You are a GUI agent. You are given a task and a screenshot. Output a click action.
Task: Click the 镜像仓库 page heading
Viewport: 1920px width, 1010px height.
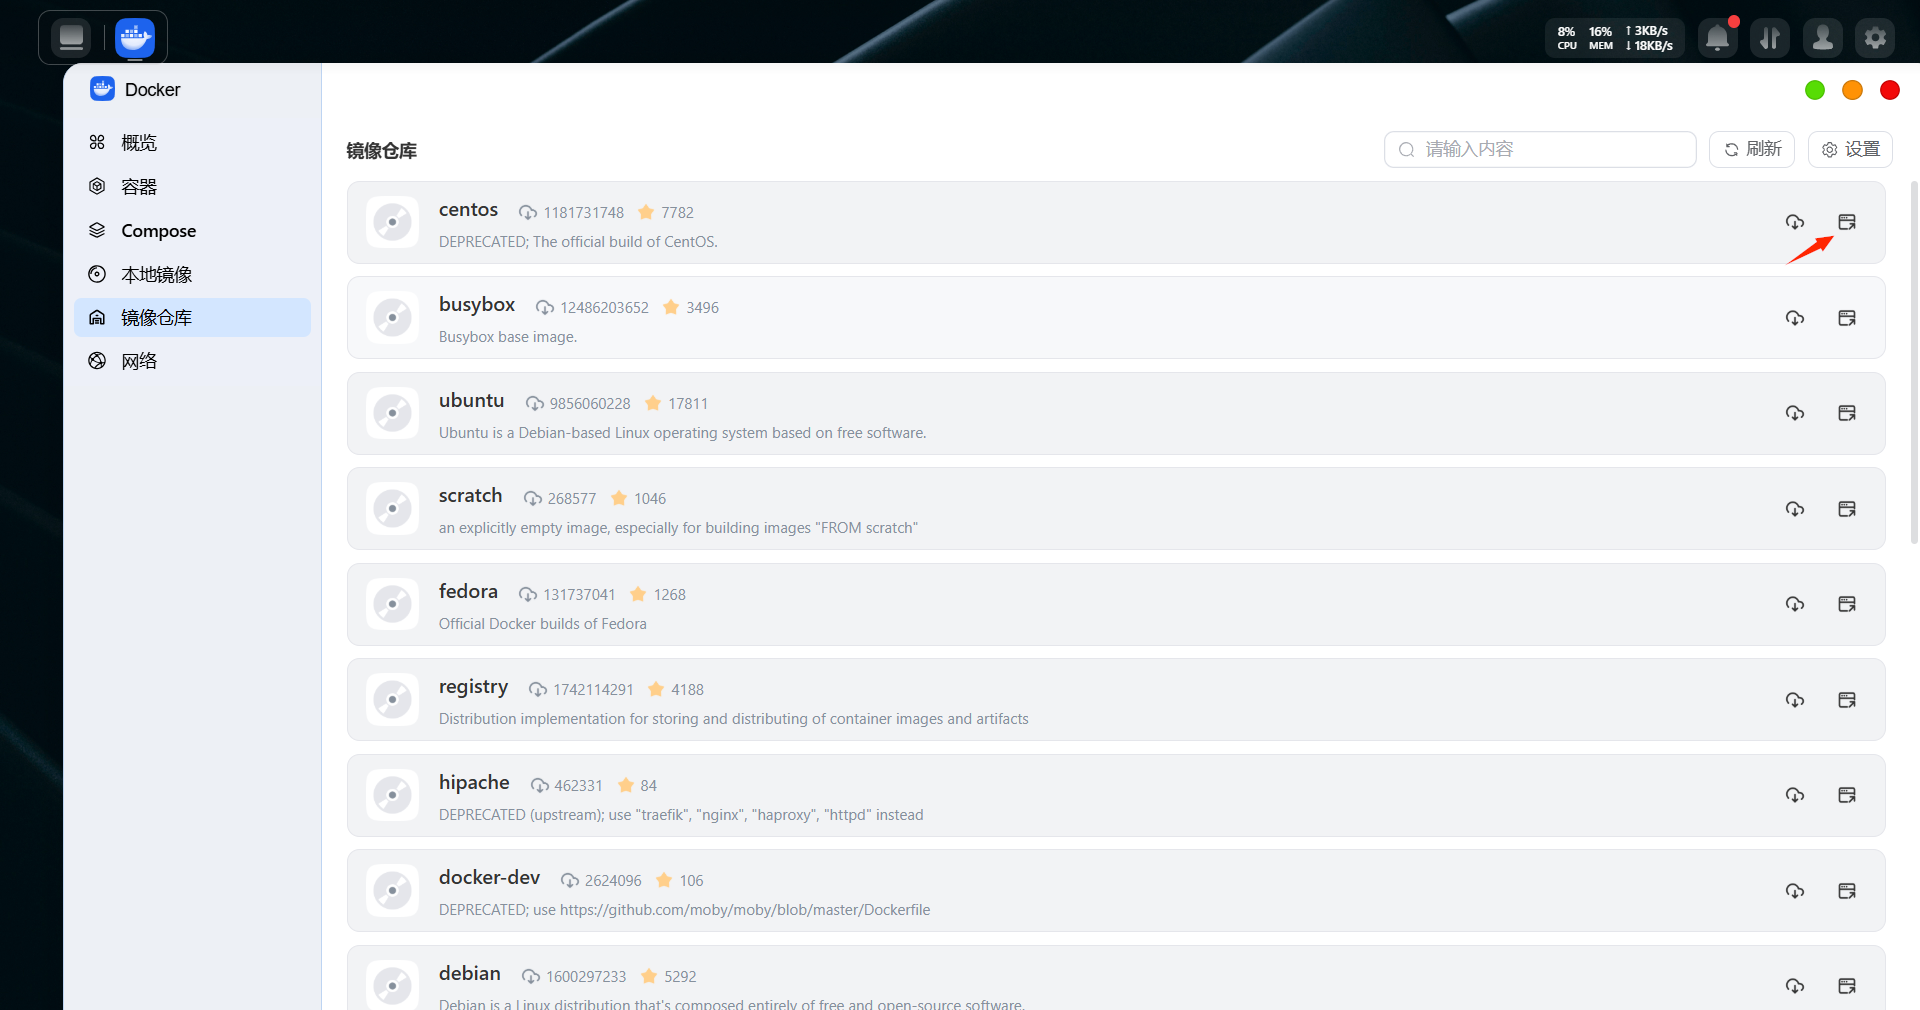pyautogui.click(x=381, y=151)
